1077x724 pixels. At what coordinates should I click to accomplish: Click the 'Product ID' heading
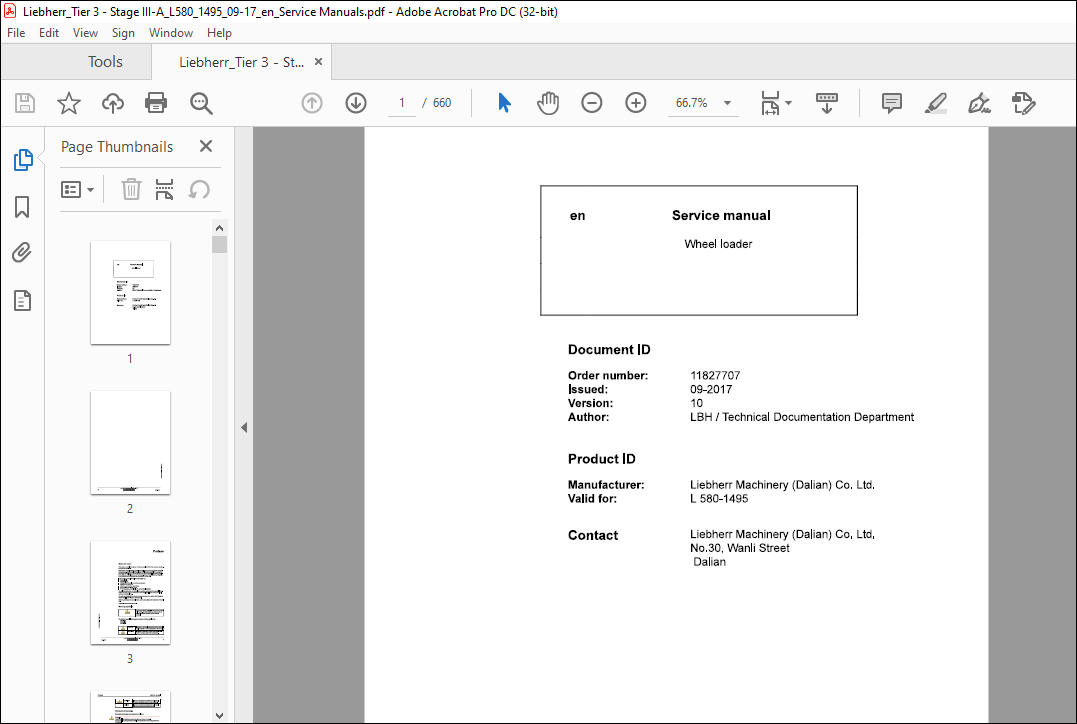click(x=602, y=459)
